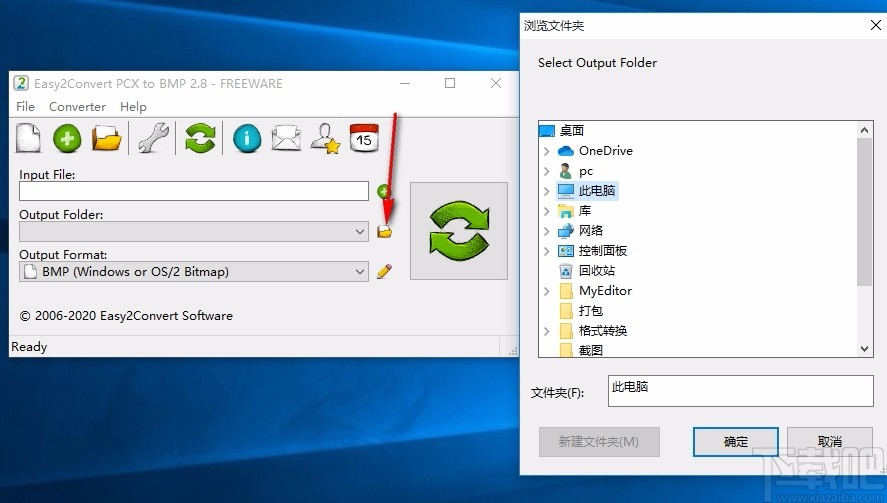This screenshot has height=503, width=887.
Task: Open the blue info icon
Action: coord(247,138)
